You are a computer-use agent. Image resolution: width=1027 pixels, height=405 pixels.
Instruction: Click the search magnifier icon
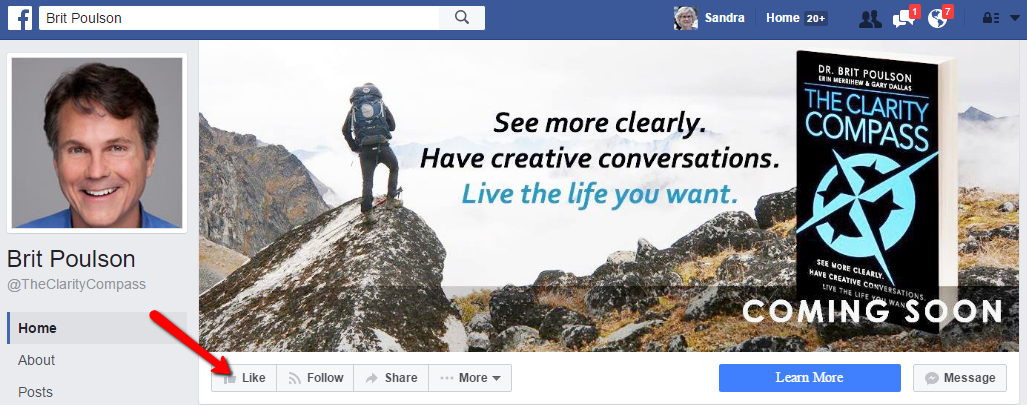pyautogui.click(x=462, y=18)
